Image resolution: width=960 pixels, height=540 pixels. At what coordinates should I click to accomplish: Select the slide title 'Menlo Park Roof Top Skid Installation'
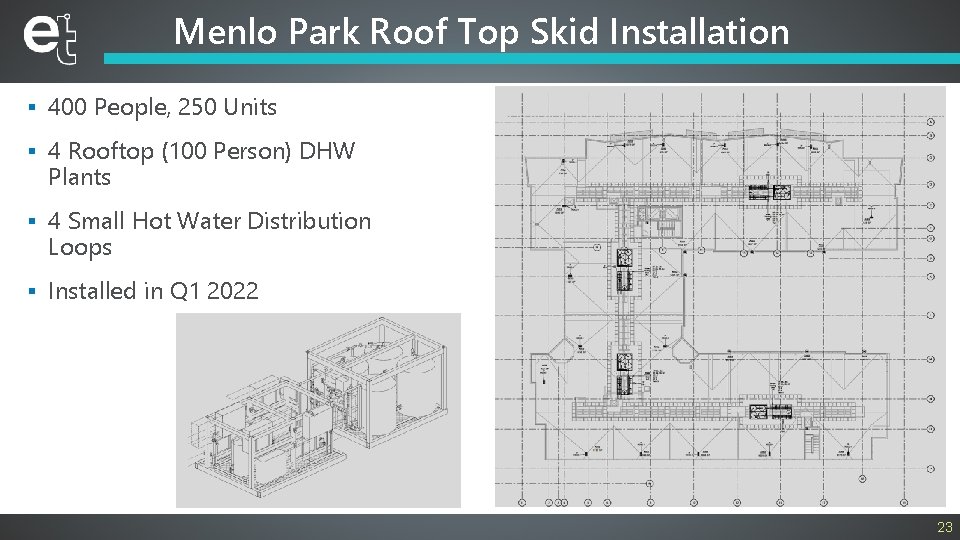click(x=481, y=32)
